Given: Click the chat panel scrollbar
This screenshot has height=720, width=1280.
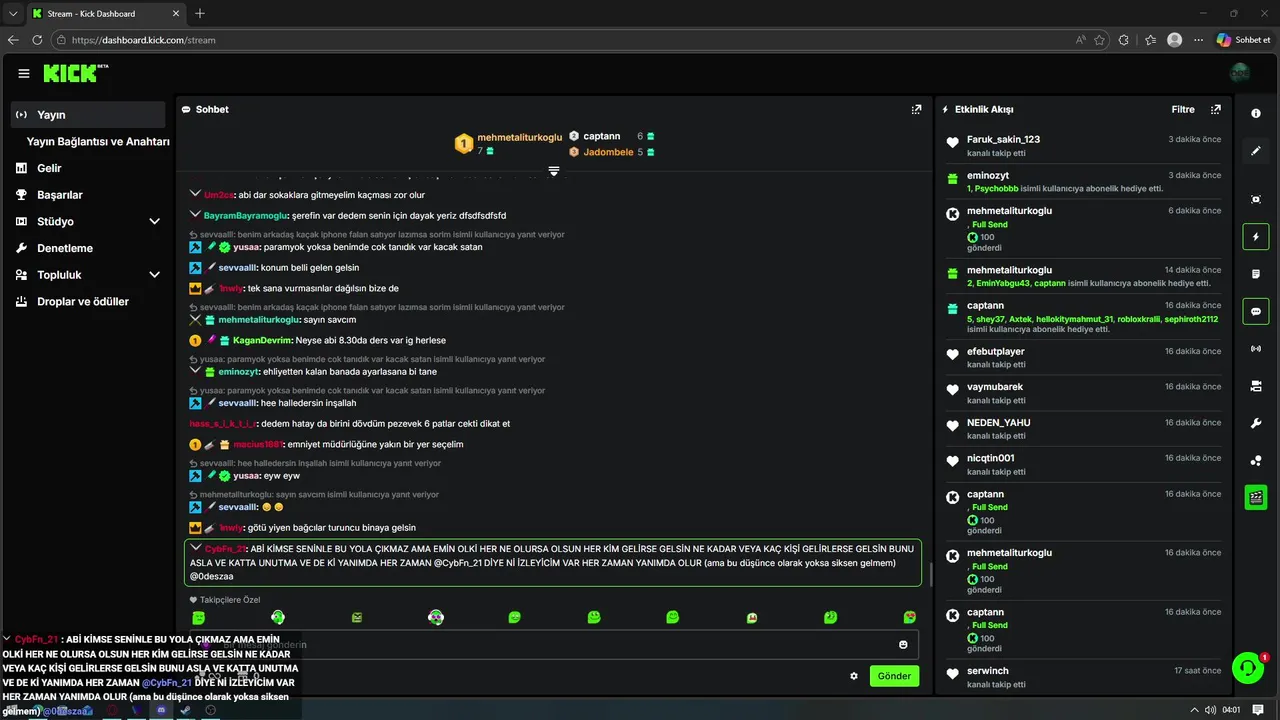Looking at the screenshot, I should point(931,575).
